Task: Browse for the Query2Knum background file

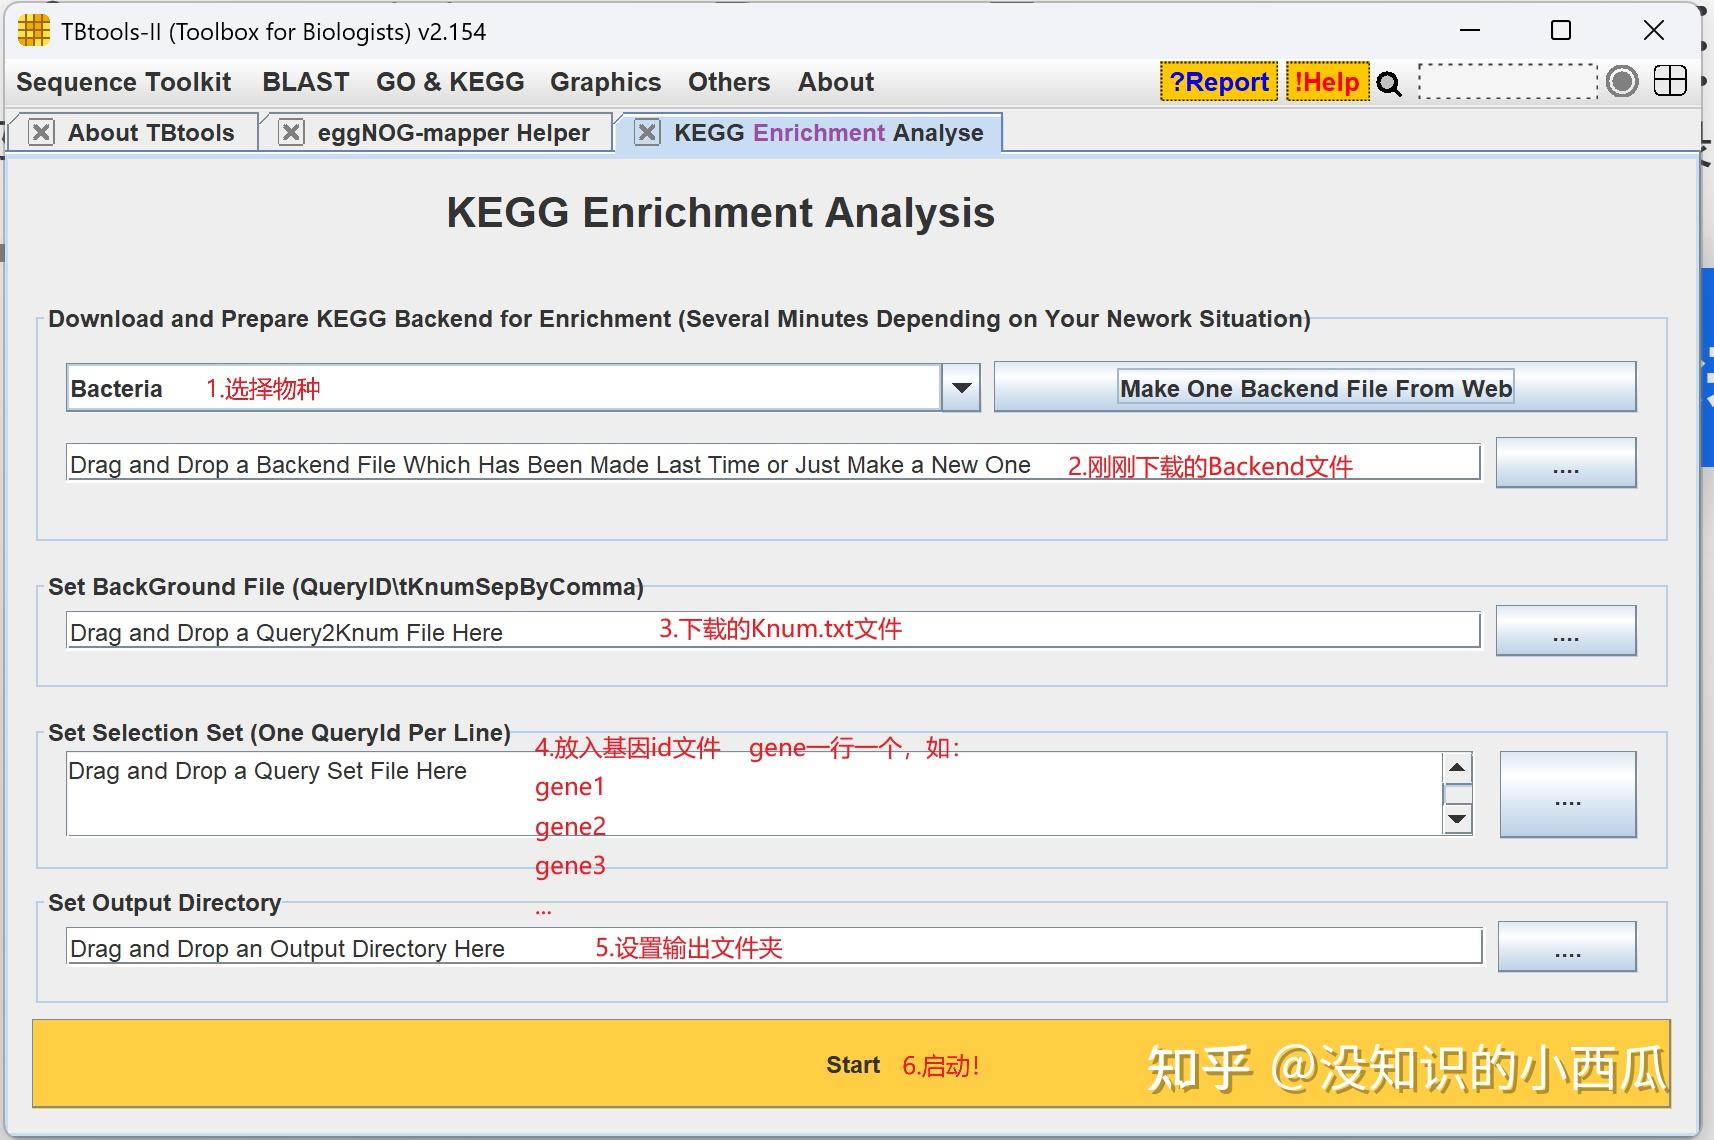Action: click(1568, 631)
